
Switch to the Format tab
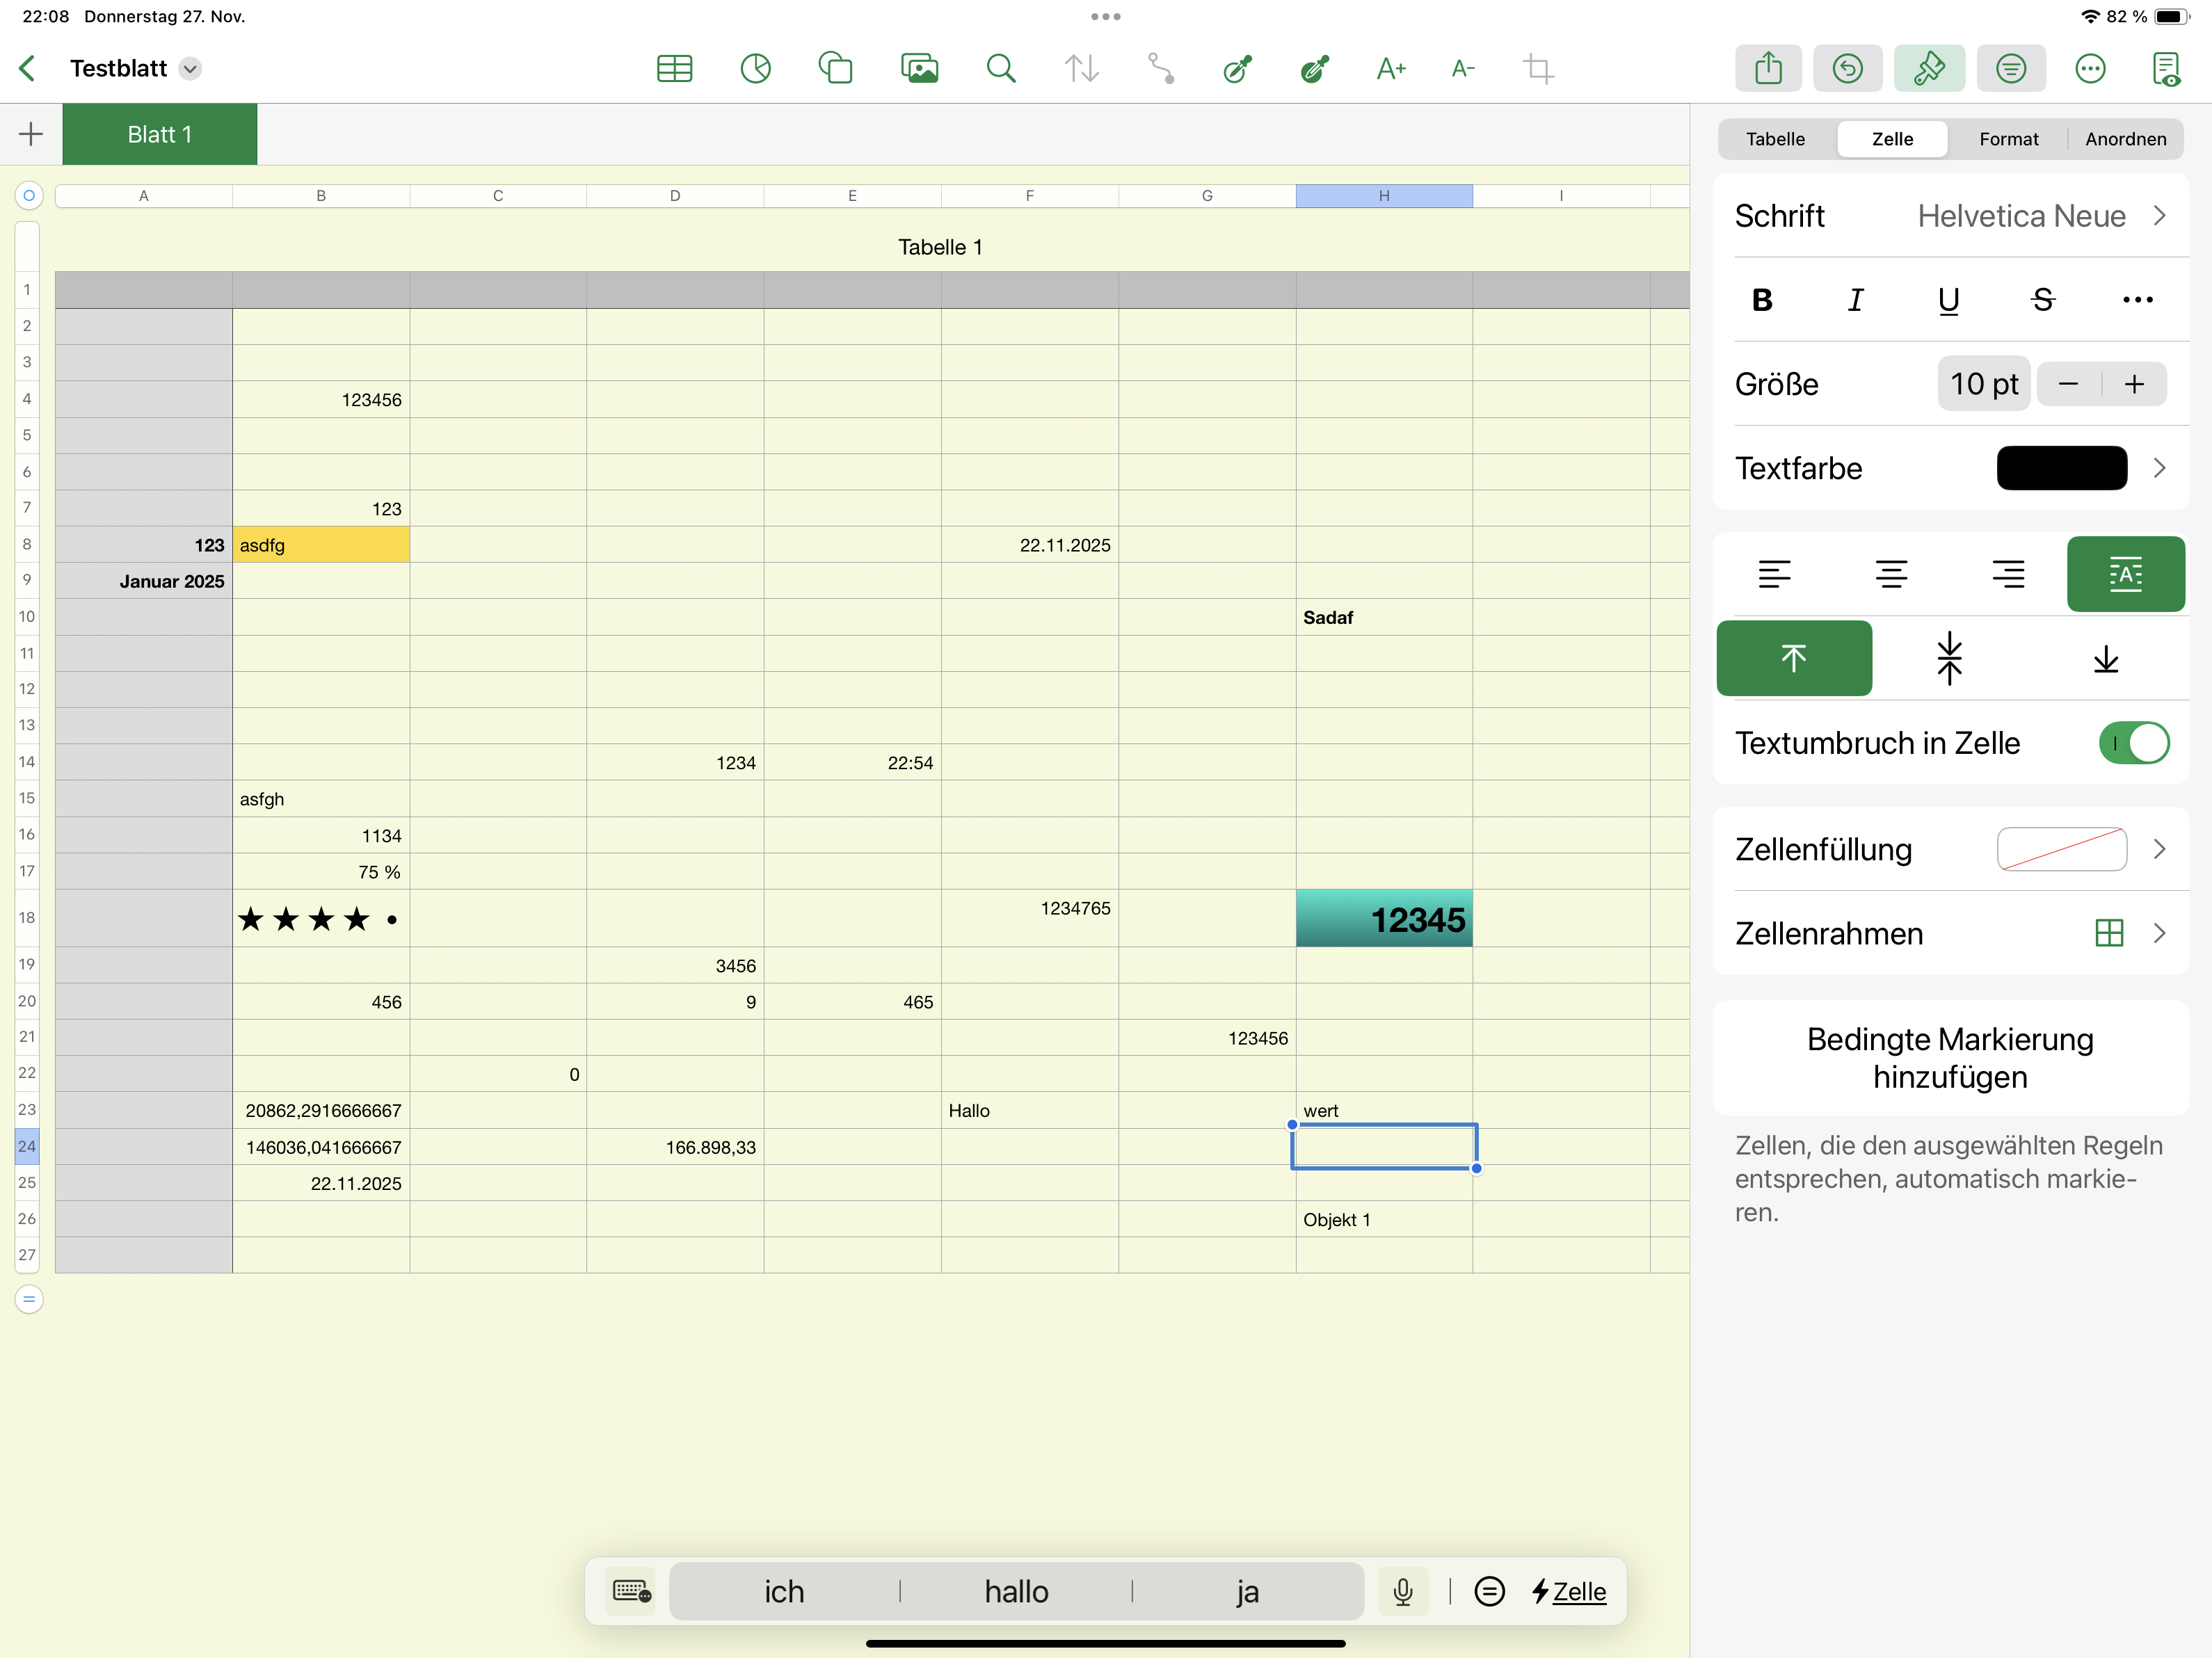point(2008,139)
